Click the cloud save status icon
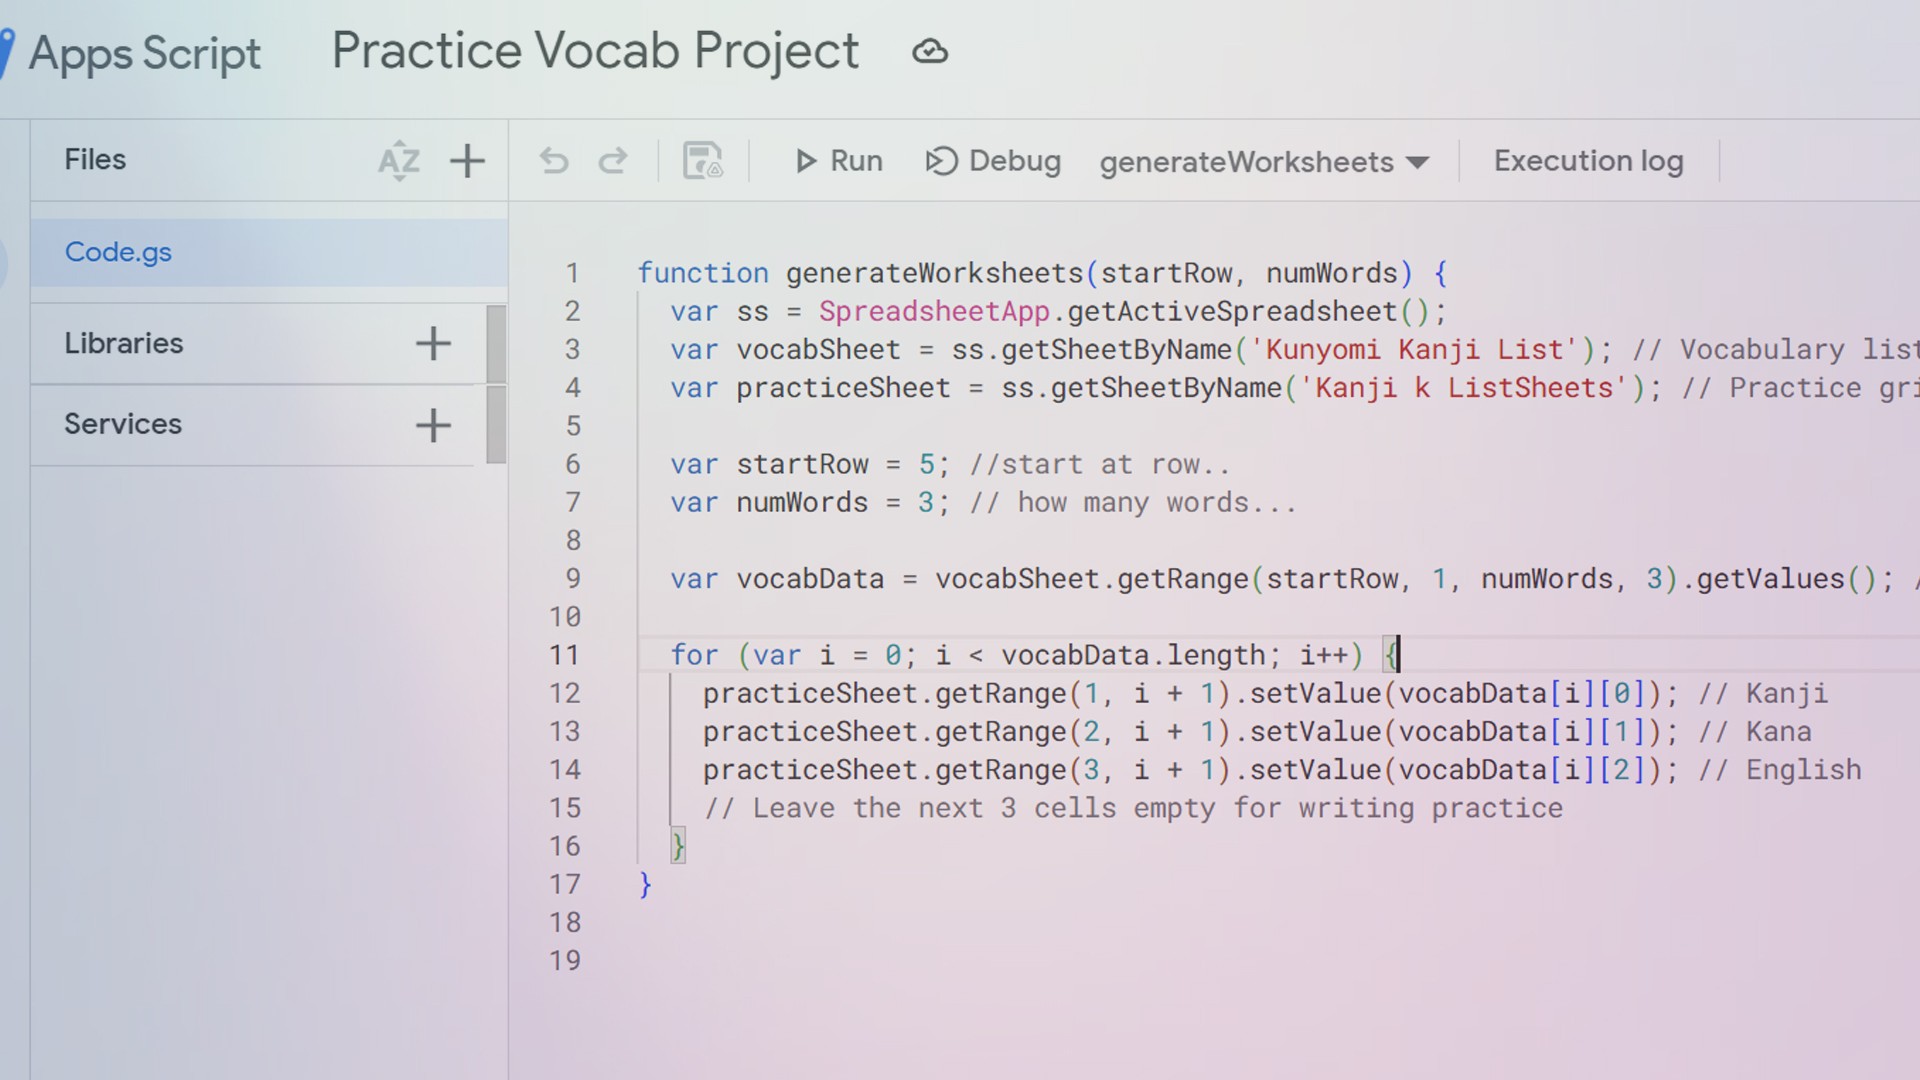The width and height of the screenshot is (1920, 1080). click(929, 52)
